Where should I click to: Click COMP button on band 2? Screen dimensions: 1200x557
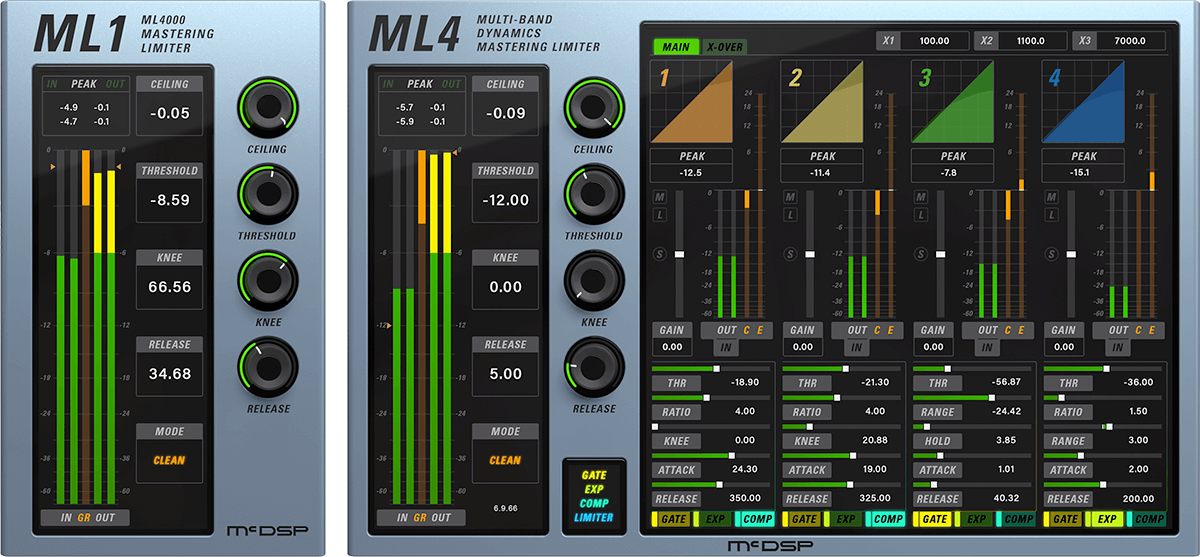click(888, 519)
